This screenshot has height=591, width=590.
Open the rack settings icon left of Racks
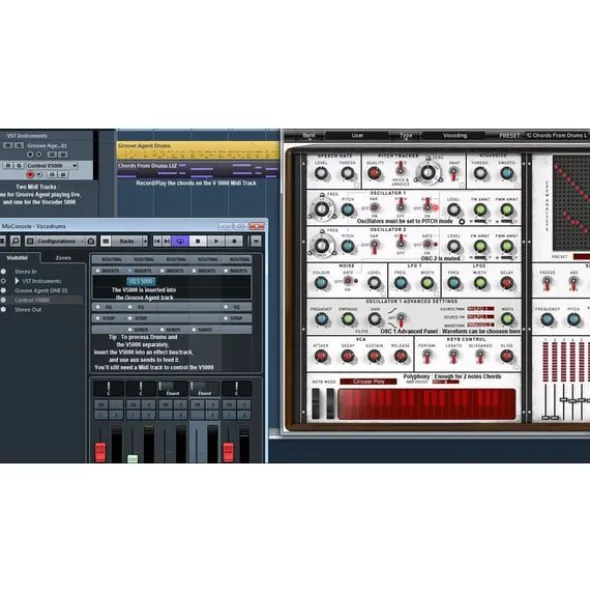(x=106, y=241)
